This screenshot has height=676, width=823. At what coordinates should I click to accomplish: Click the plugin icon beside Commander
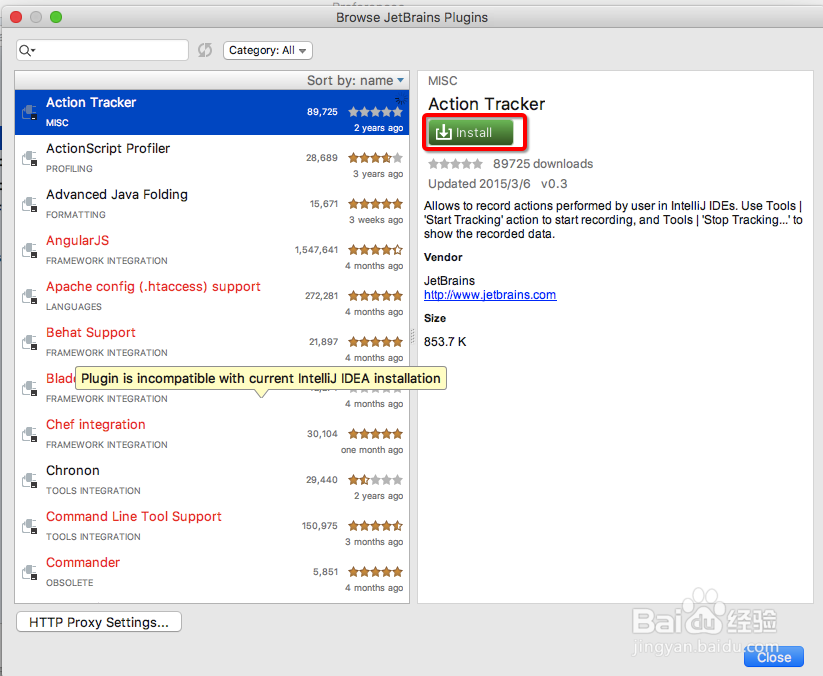(x=30, y=573)
